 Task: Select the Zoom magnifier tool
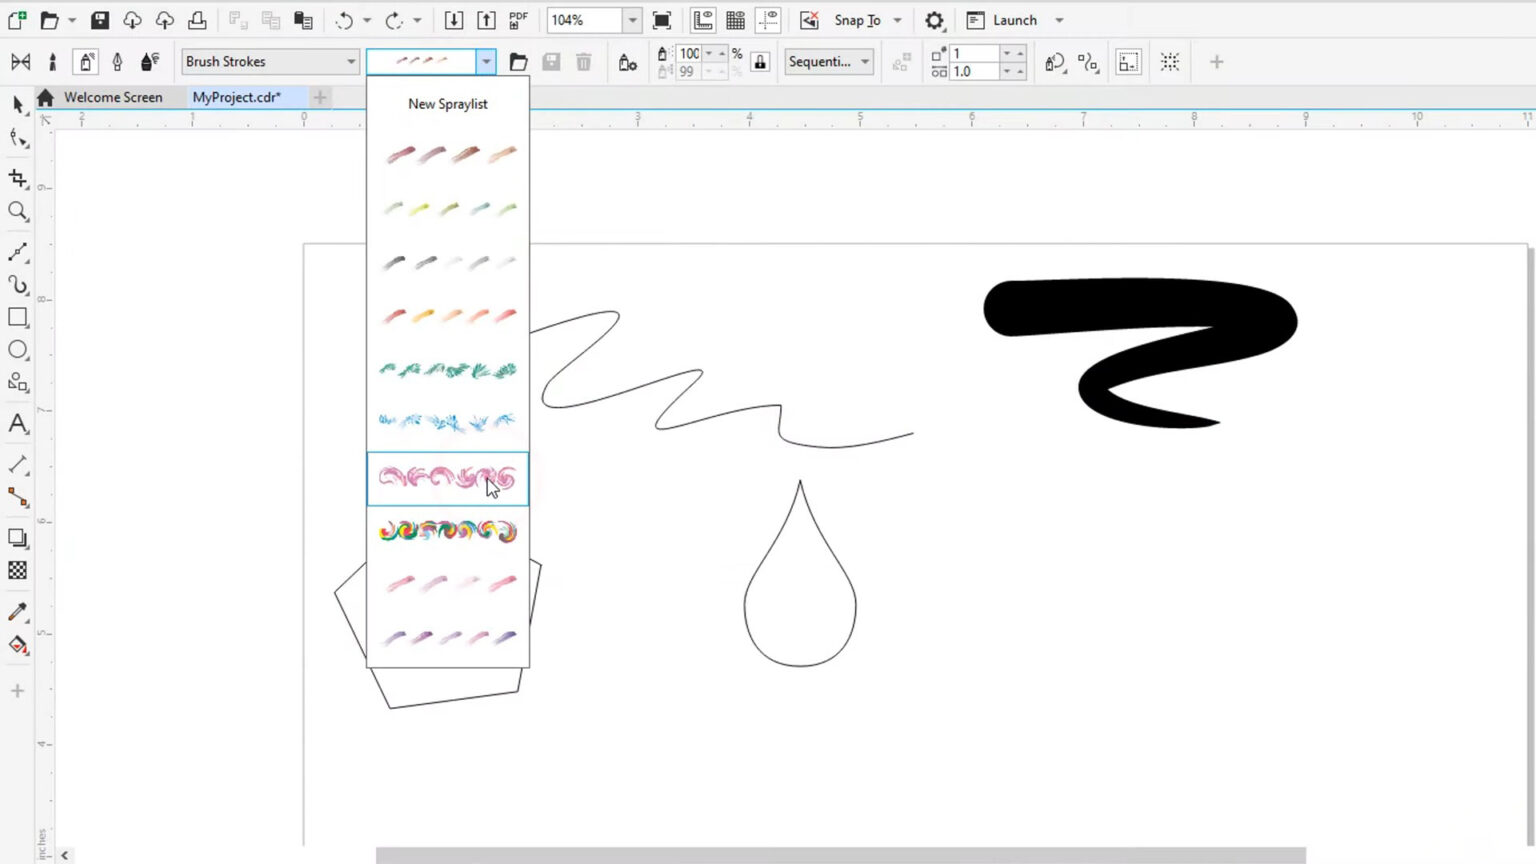18,211
